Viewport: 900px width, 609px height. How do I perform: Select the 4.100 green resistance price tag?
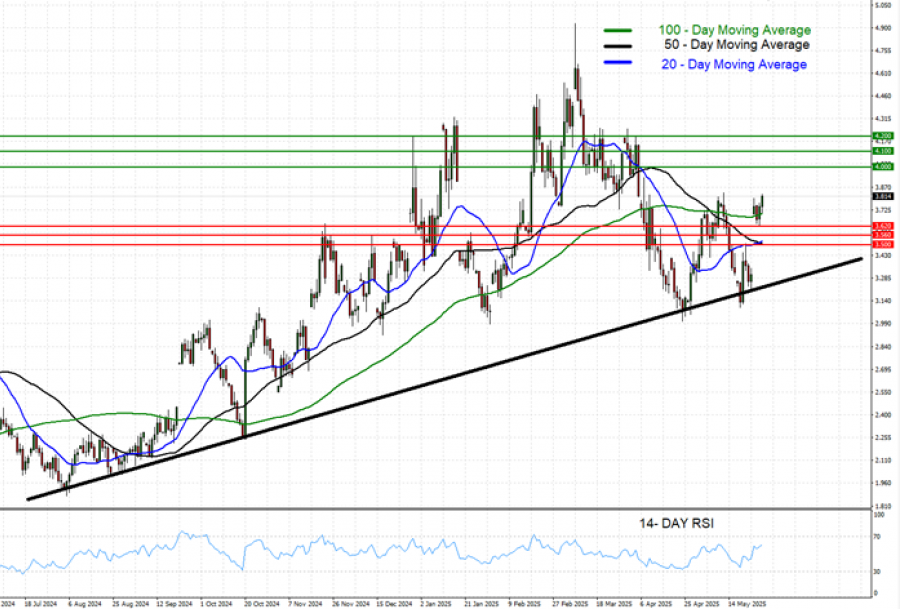pyautogui.click(x=882, y=151)
